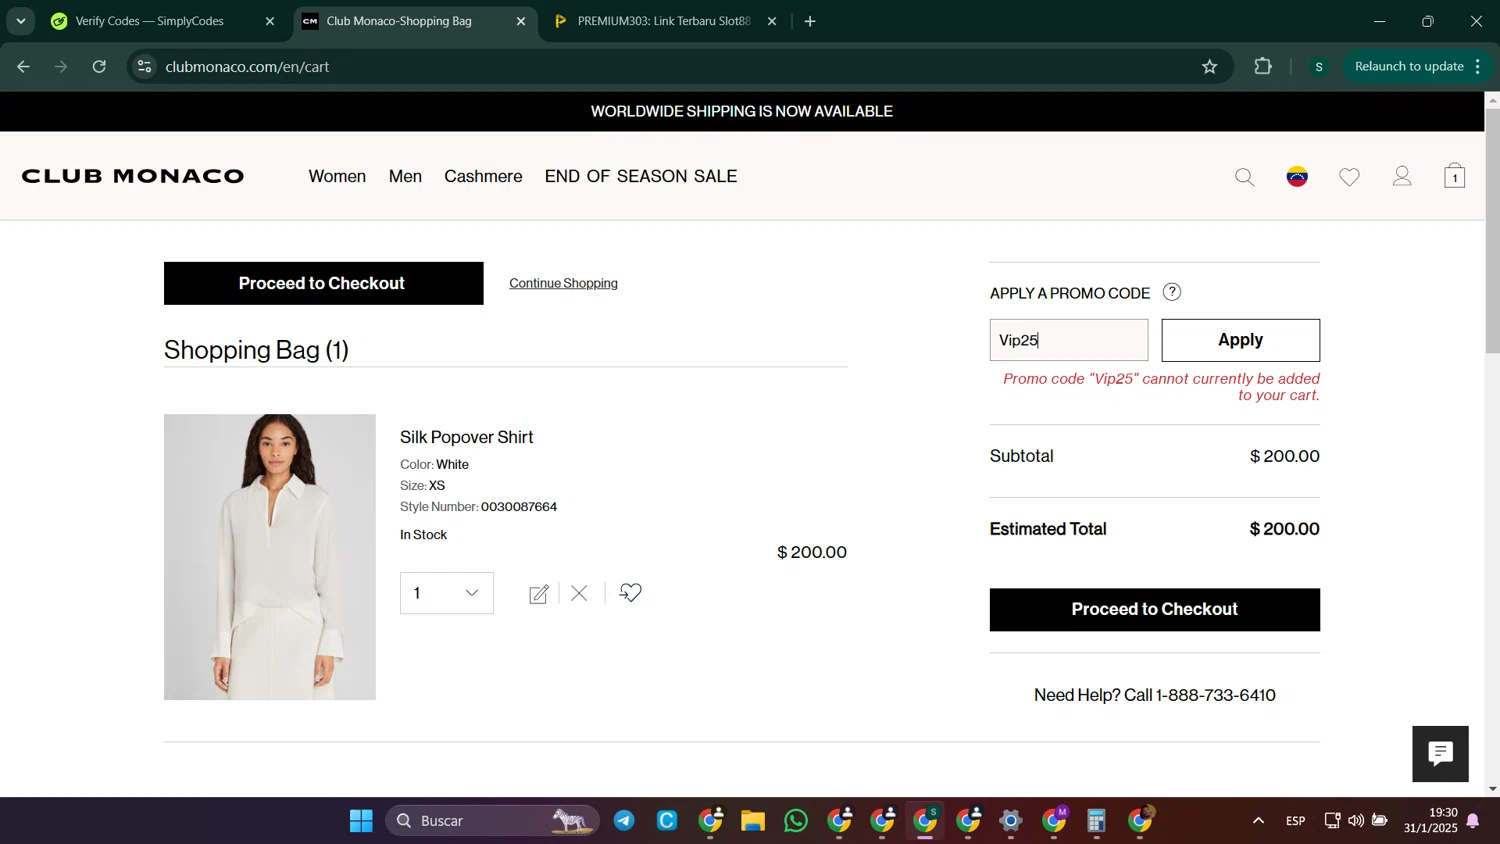Screen dimensions: 1500x844
Task: Open the live chat widget
Action: (1440, 754)
